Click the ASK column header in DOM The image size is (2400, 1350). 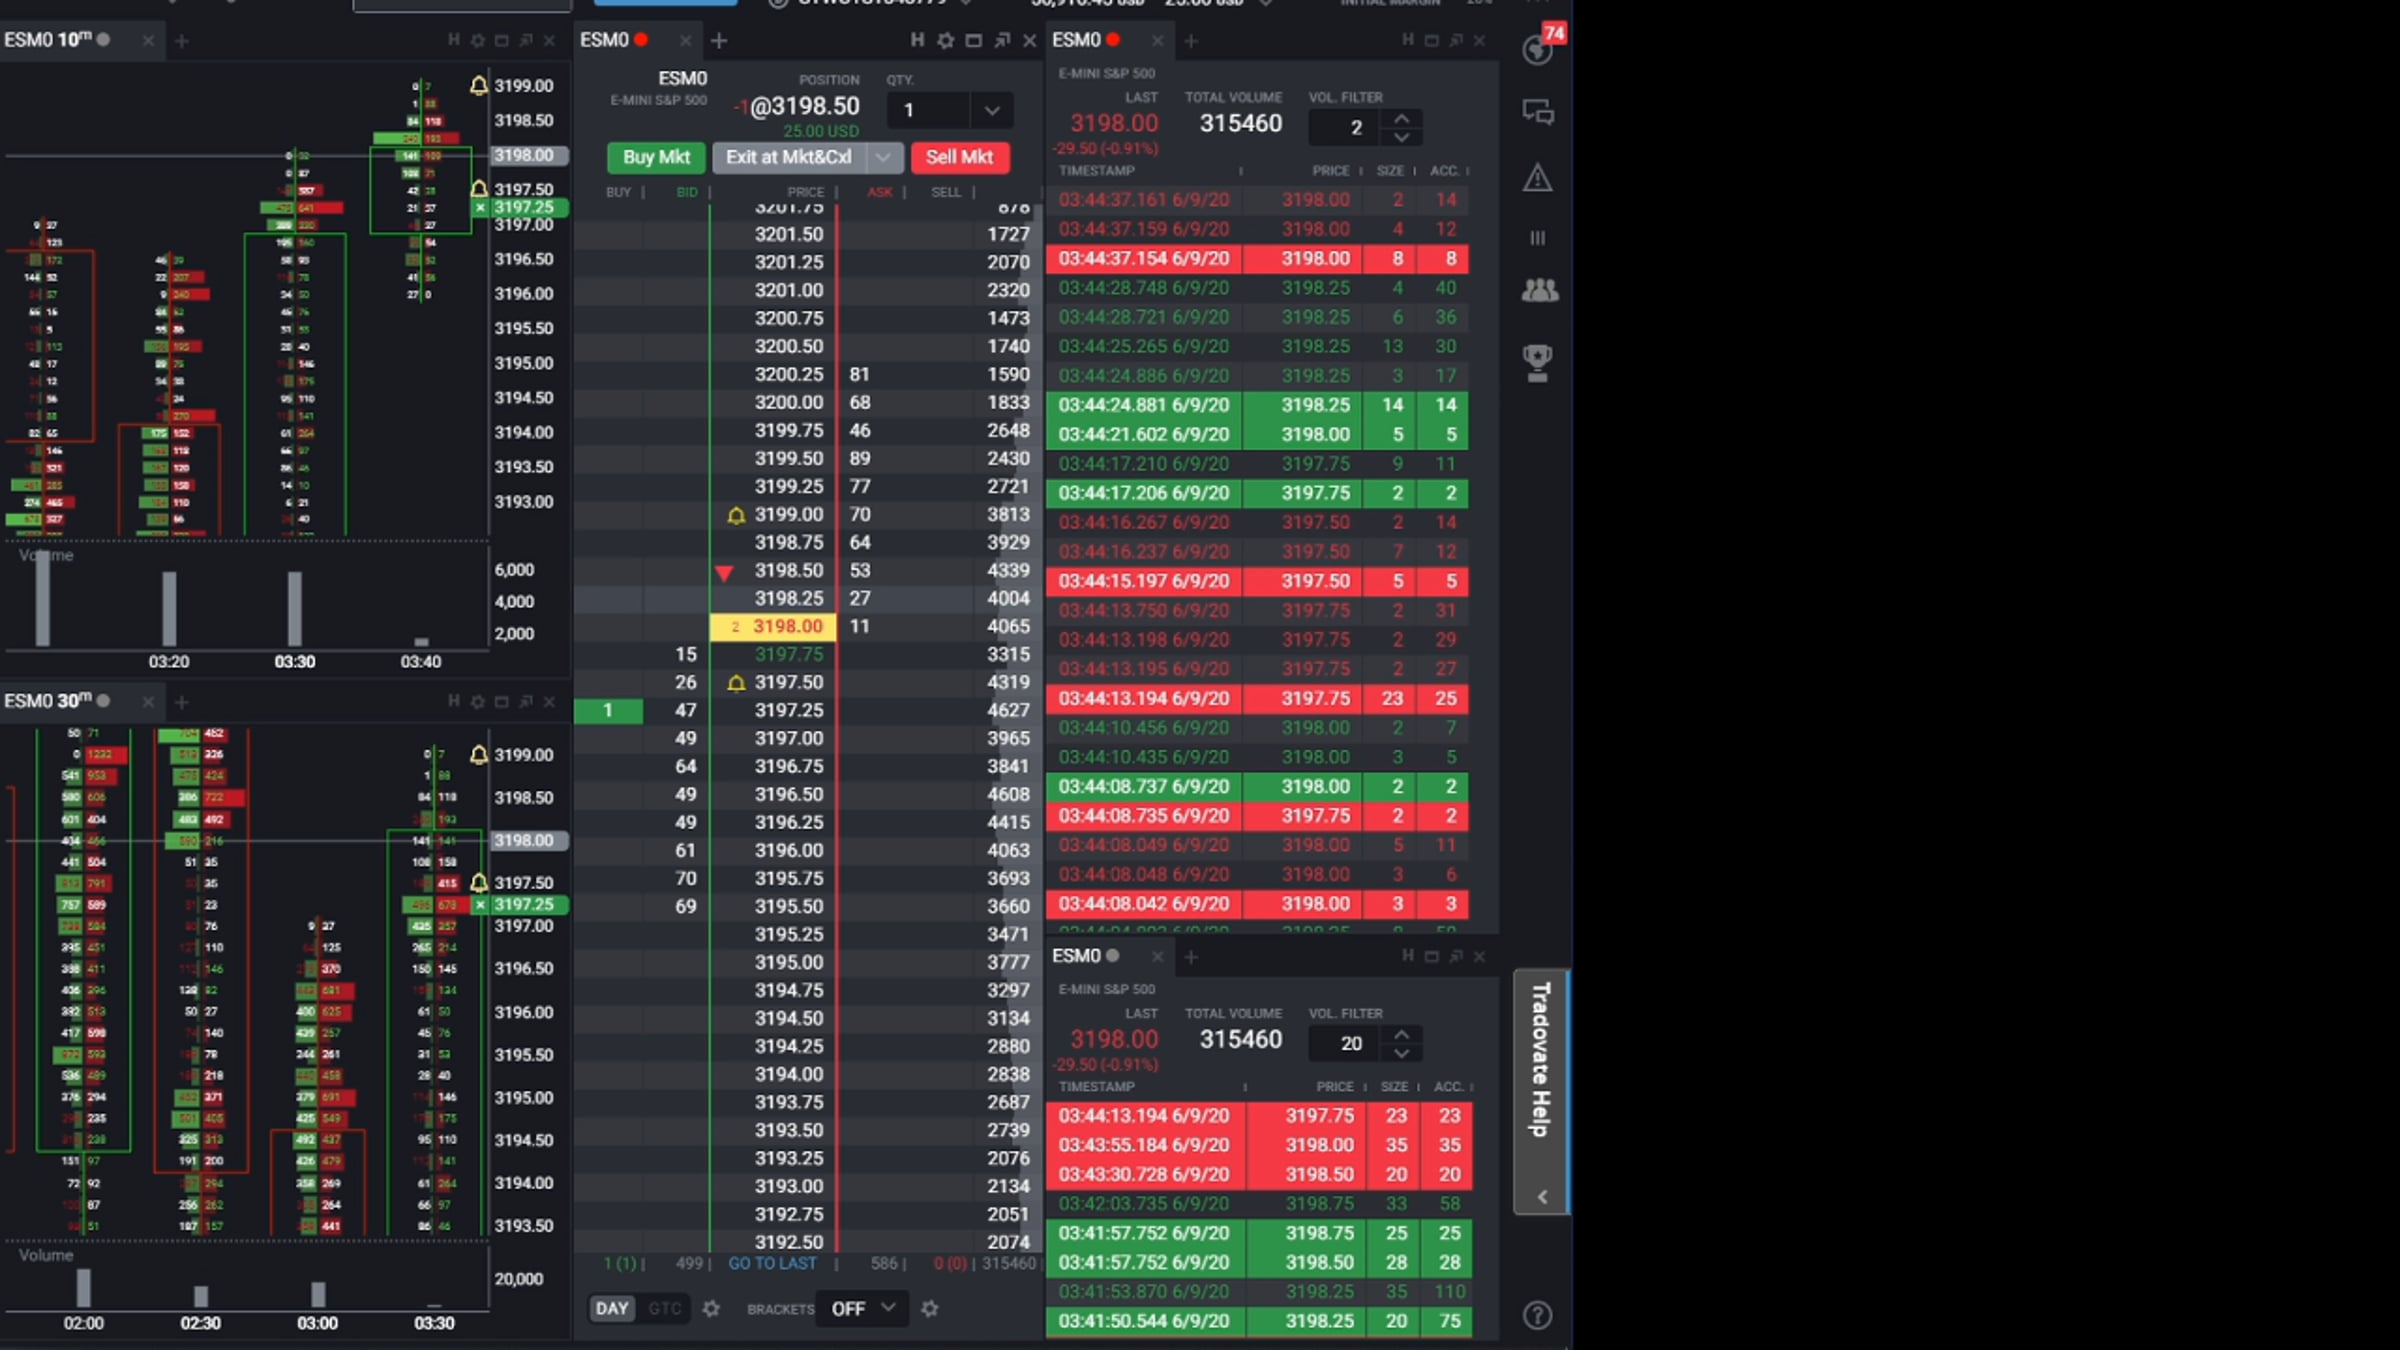[x=880, y=192]
